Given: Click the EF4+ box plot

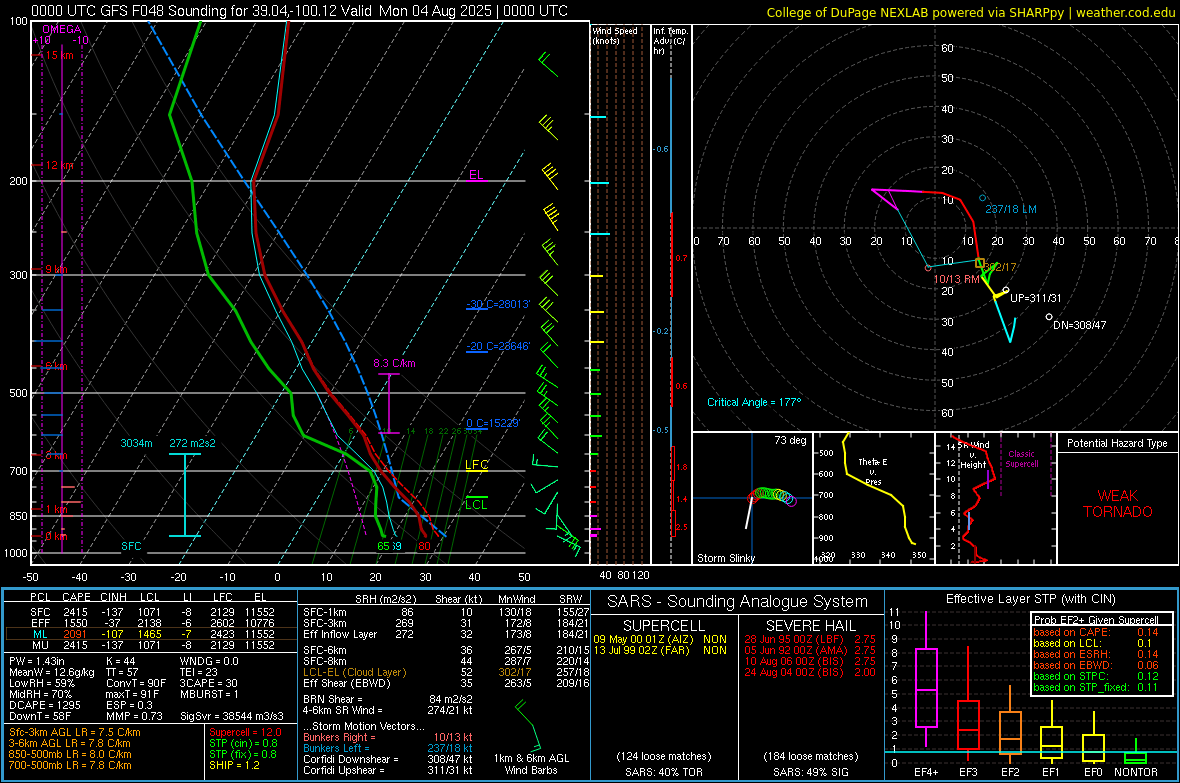Looking at the screenshot, I should pos(926,678).
